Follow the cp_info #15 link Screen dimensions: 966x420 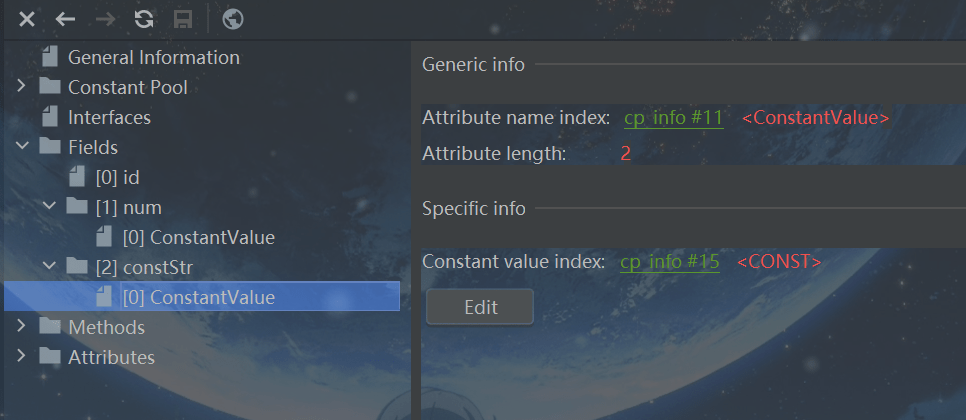coord(669,262)
